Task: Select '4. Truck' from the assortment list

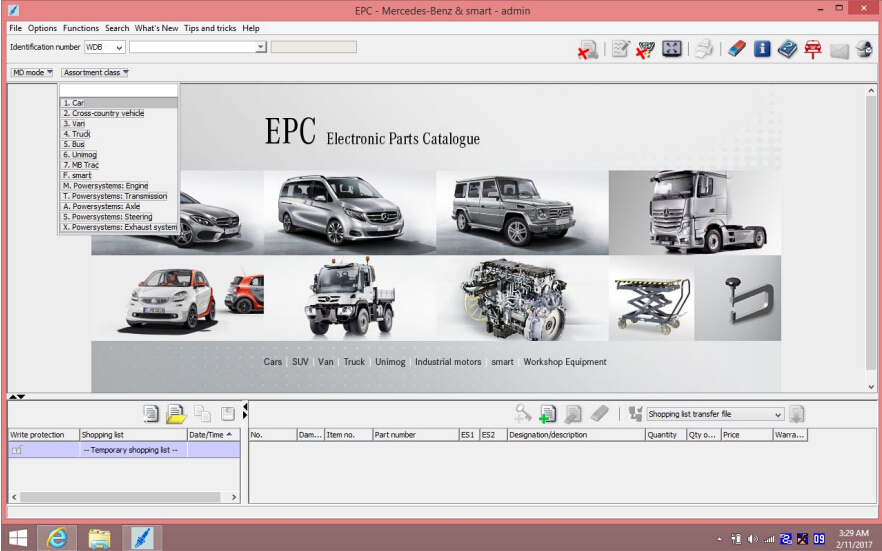Action: (77, 134)
